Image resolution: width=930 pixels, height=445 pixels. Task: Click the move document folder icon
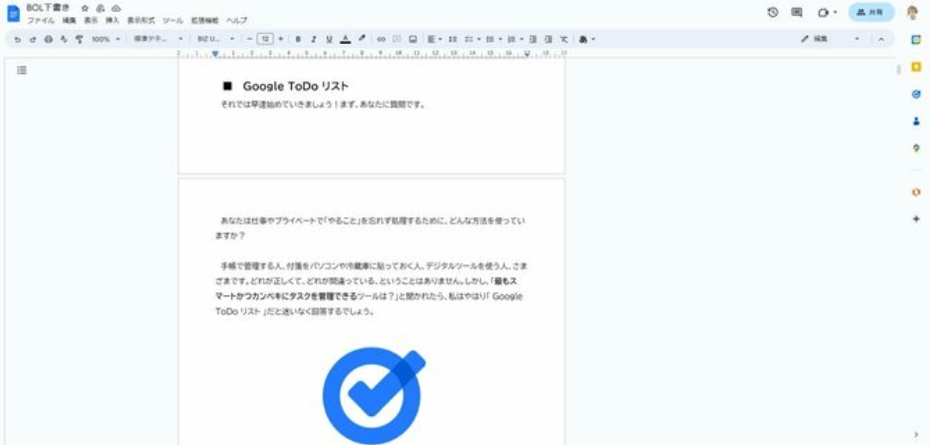(100, 8)
